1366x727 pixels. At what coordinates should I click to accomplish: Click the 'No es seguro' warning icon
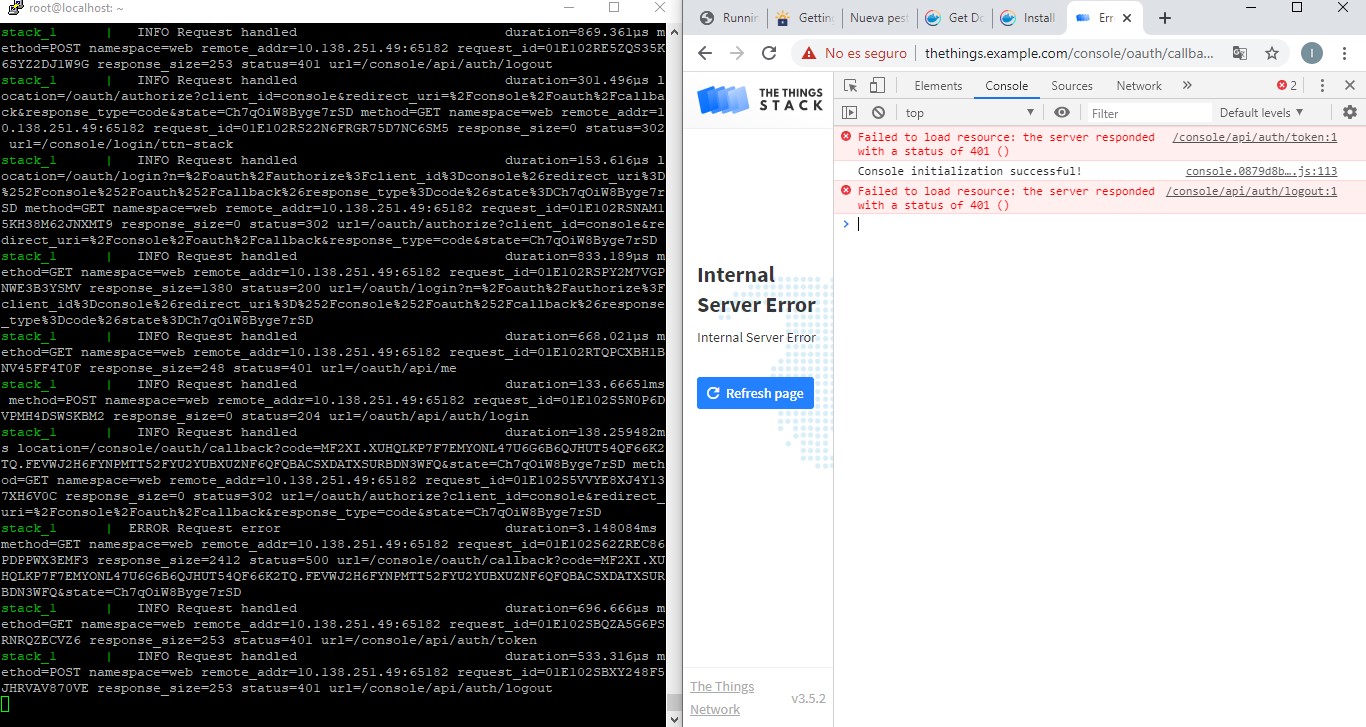click(808, 53)
